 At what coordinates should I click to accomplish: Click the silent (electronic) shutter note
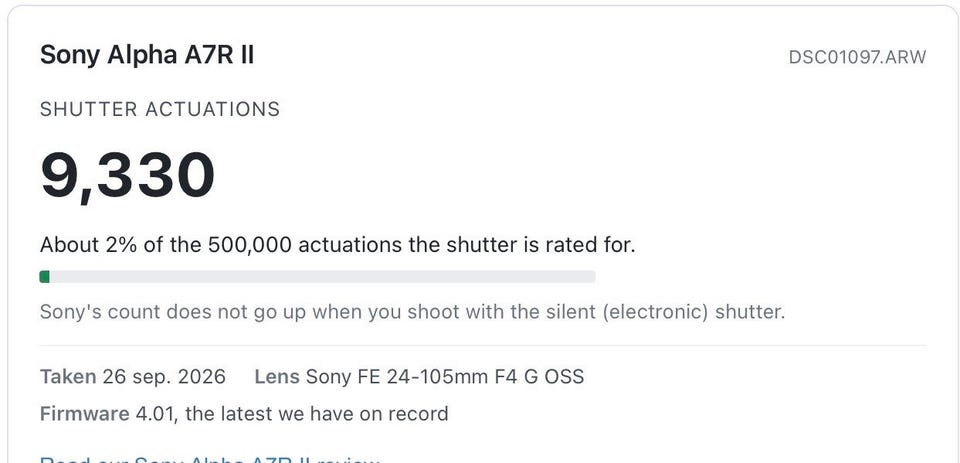click(x=412, y=312)
